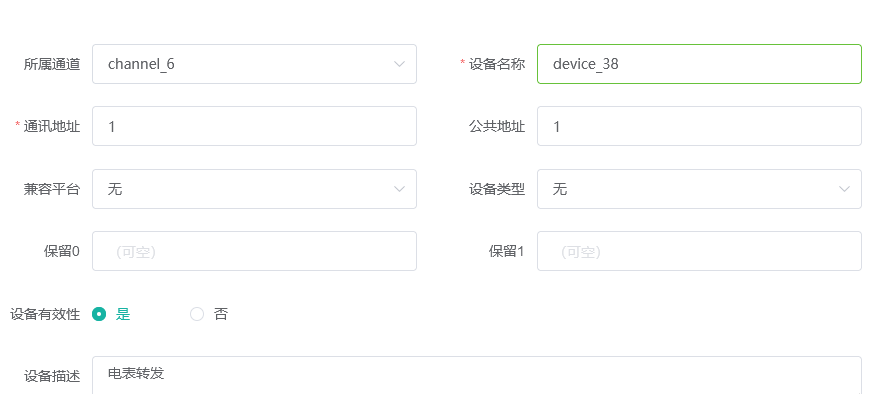
Task: Select the 否 radio button for 设备有效性
Action: pyautogui.click(x=197, y=314)
